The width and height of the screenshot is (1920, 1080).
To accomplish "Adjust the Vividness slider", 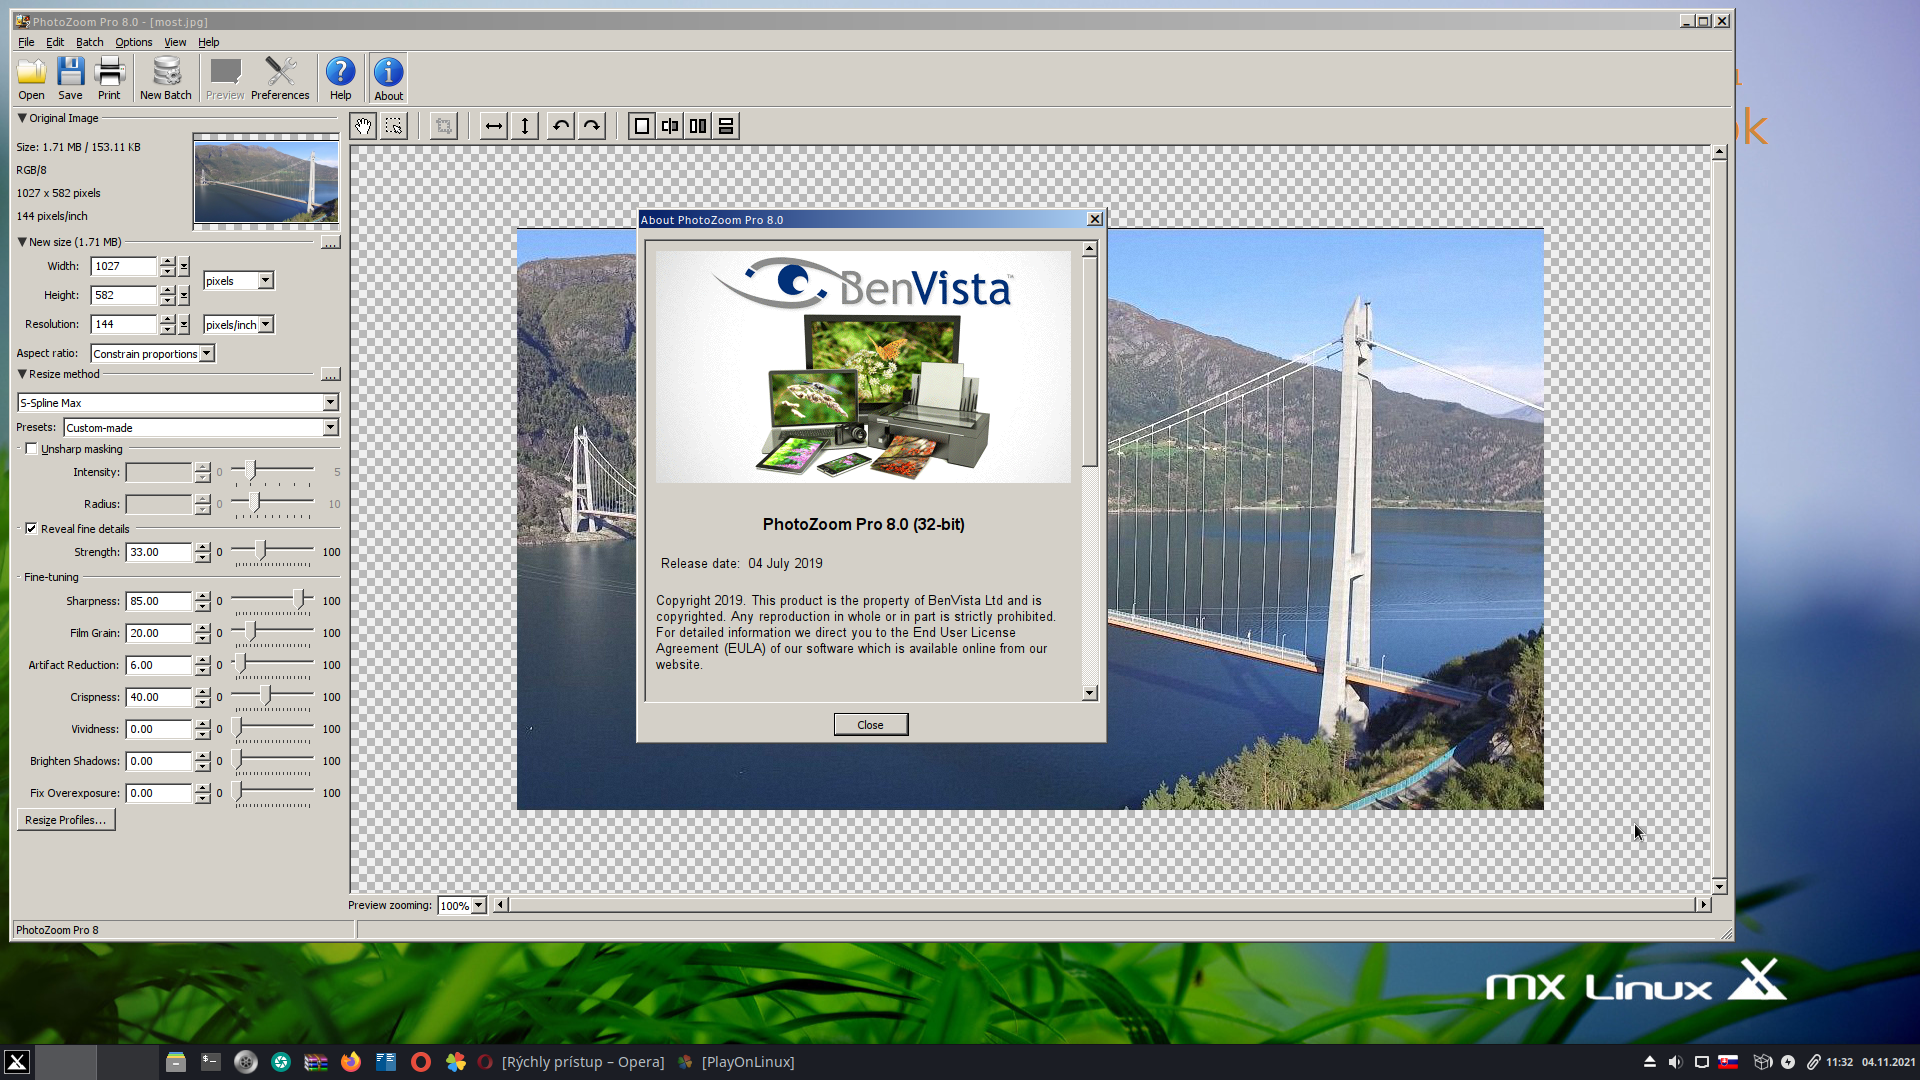I will coord(238,728).
